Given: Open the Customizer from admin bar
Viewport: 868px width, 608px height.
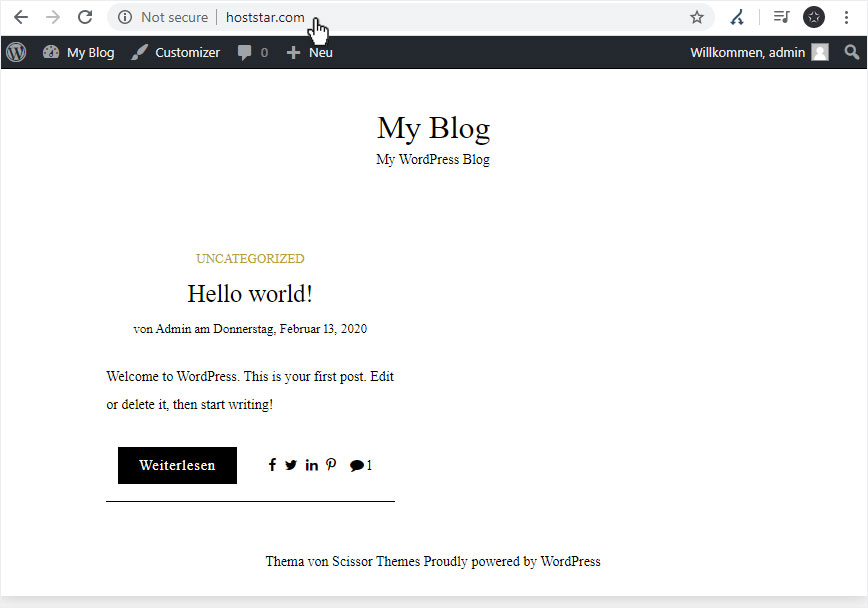Looking at the screenshot, I should point(175,52).
